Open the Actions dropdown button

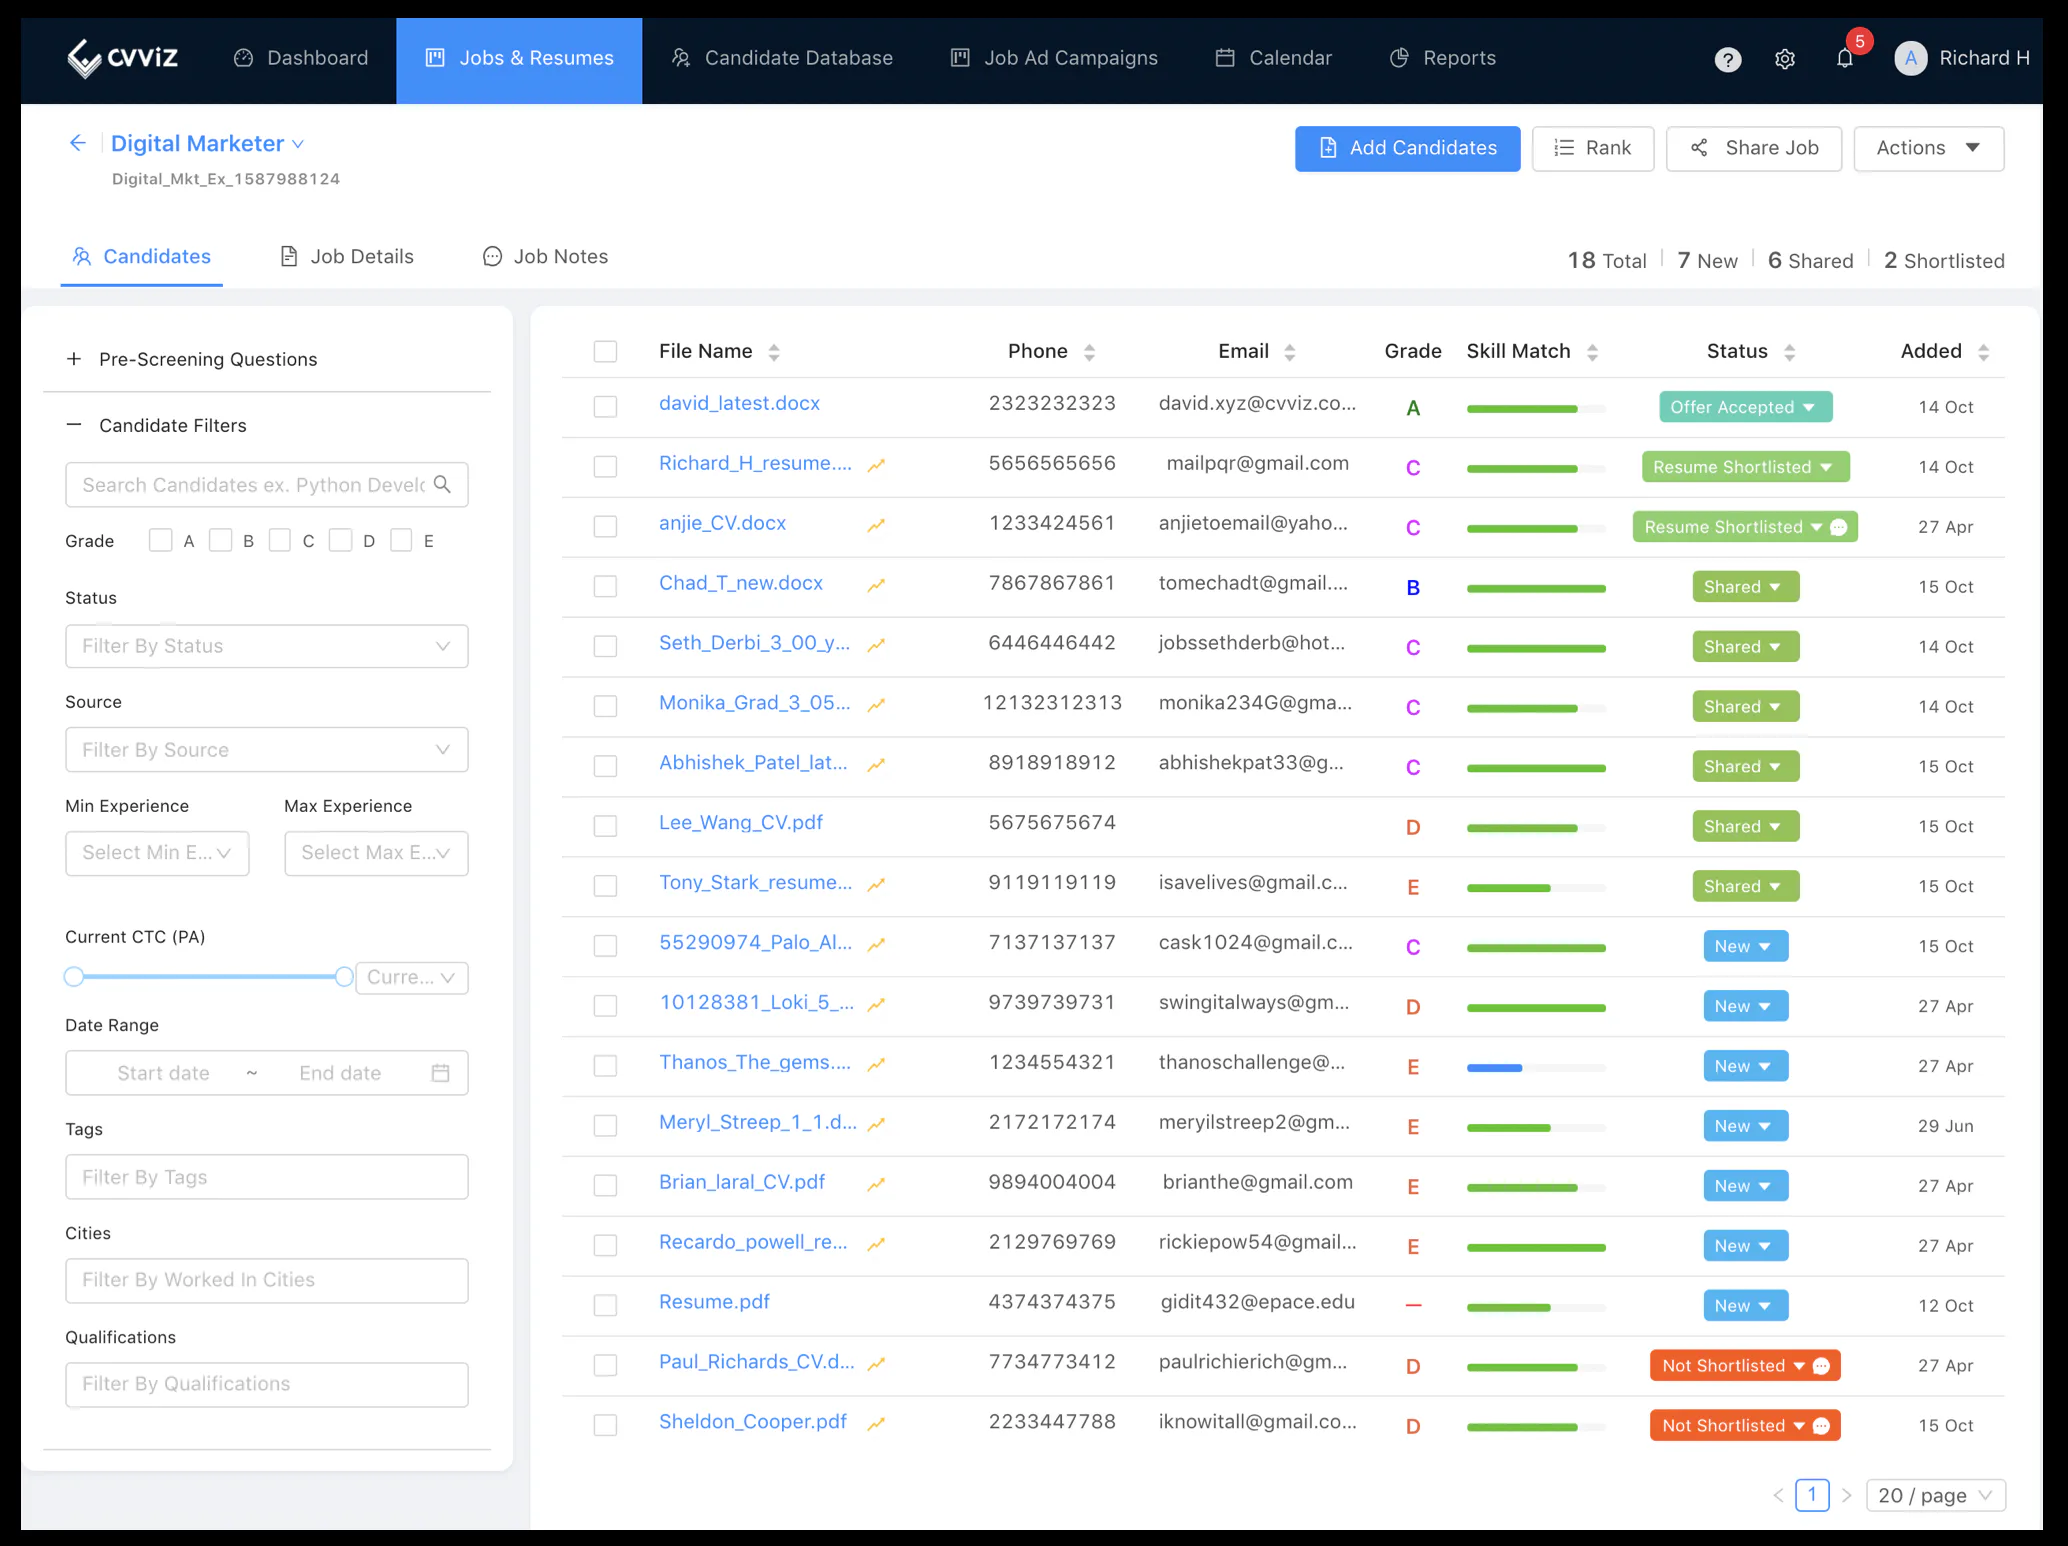pos(1928,148)
